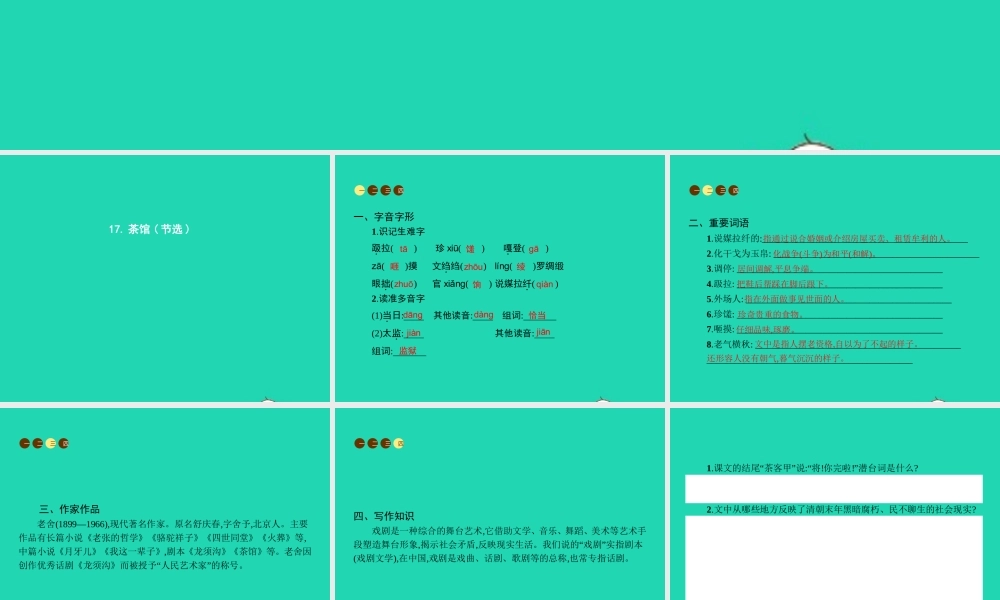Screen dimensions: 1000x600
Task: Click the subheading '2.读准多音字'
Action: coord(398,298)
